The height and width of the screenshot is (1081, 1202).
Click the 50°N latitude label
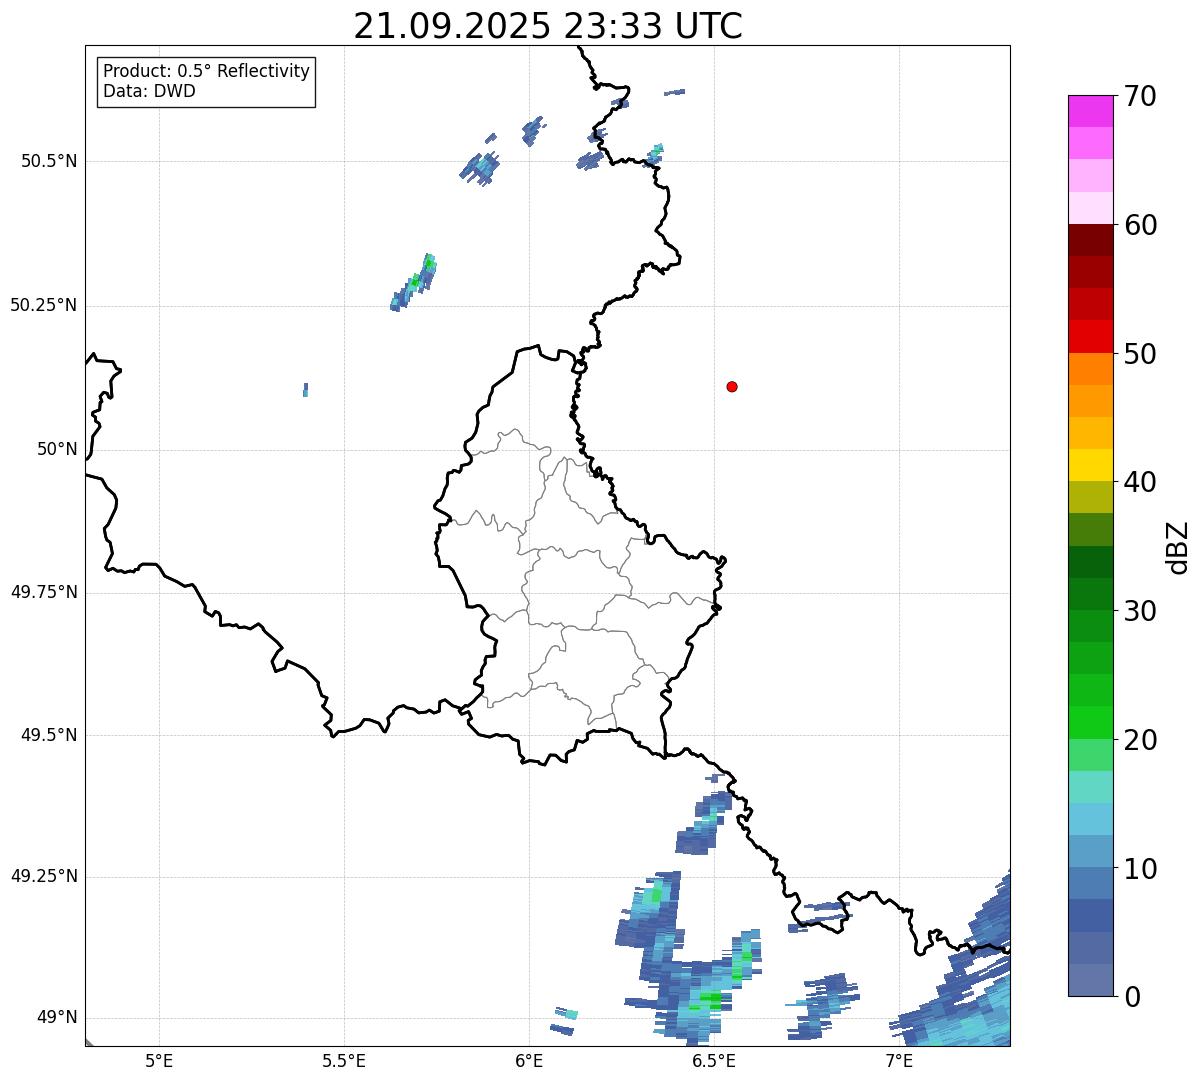point(57,450)
